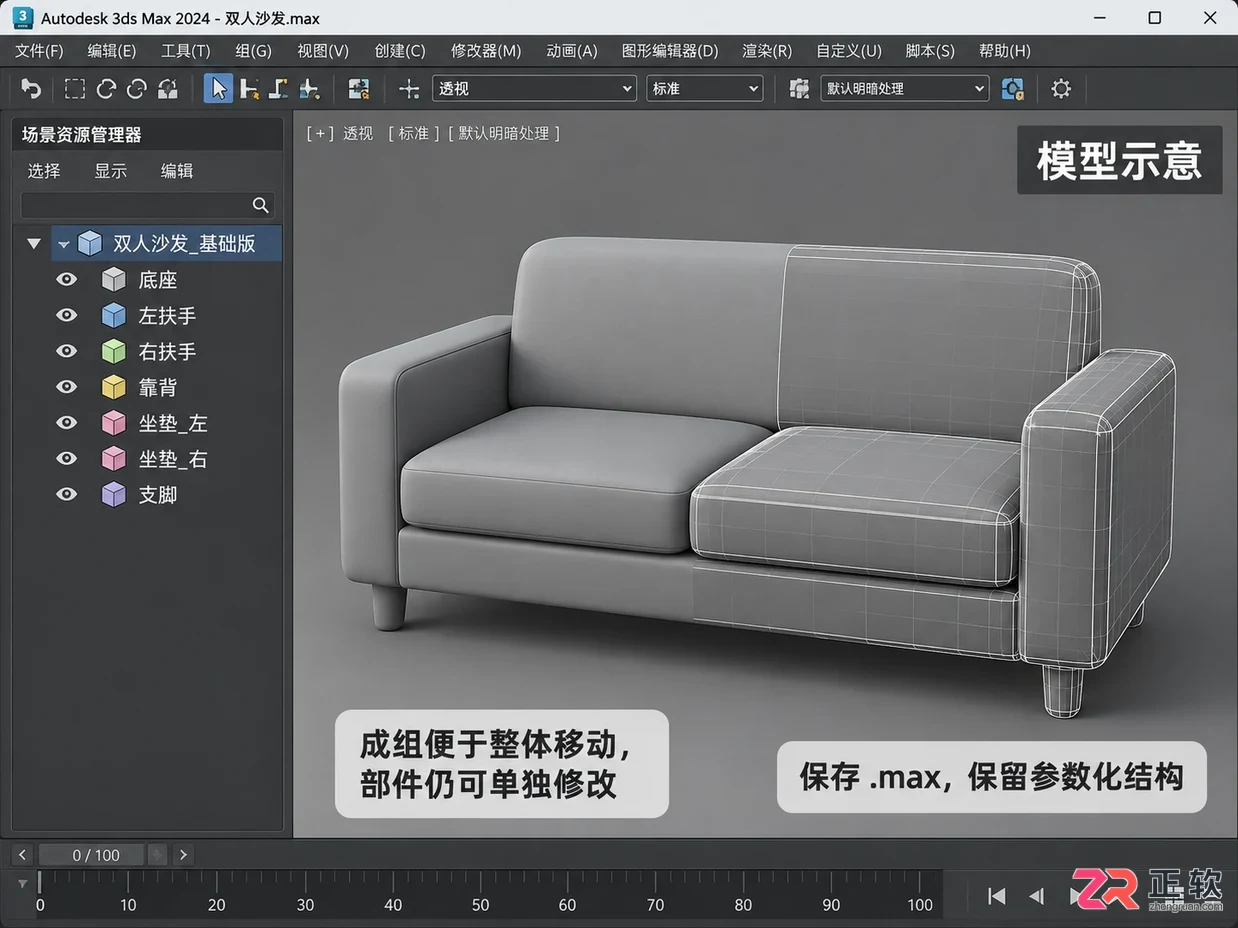Go to previous frame arrow beside 0 / 100
1238x928 pixels.
(23, 855)
